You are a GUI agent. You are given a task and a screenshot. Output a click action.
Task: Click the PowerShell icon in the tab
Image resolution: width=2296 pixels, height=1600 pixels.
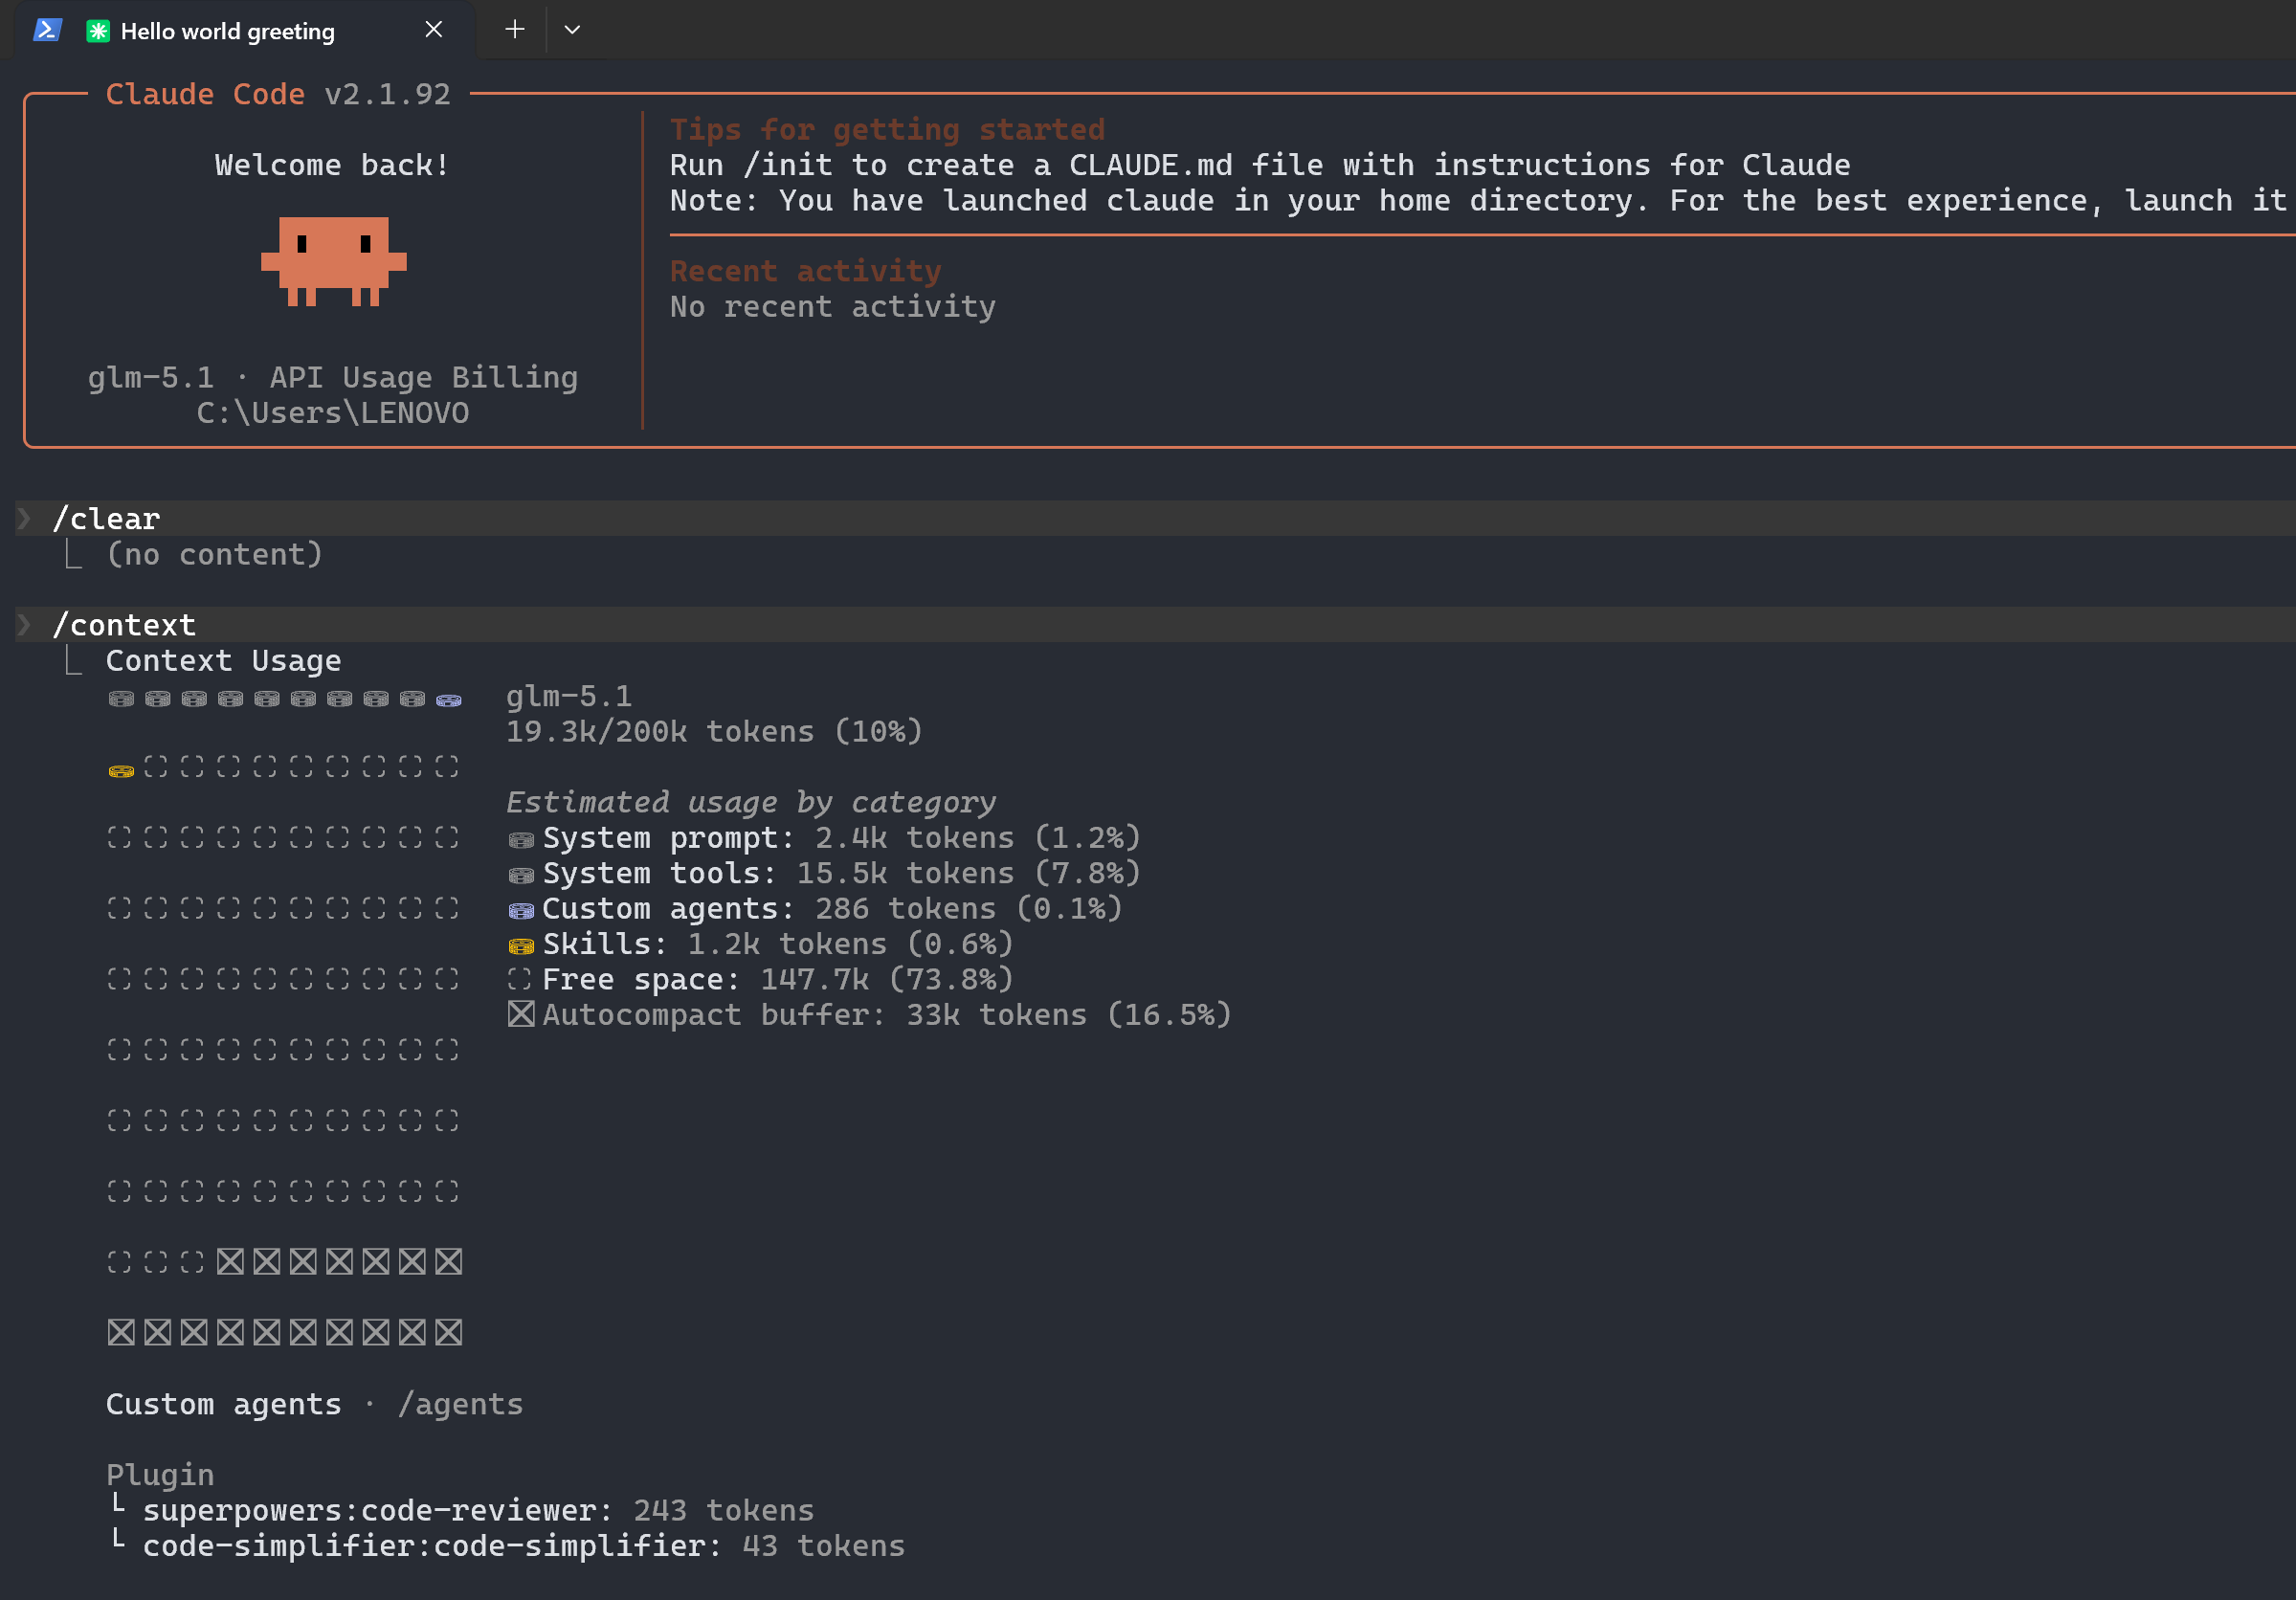pyautogui.click(x=47, y=30)
